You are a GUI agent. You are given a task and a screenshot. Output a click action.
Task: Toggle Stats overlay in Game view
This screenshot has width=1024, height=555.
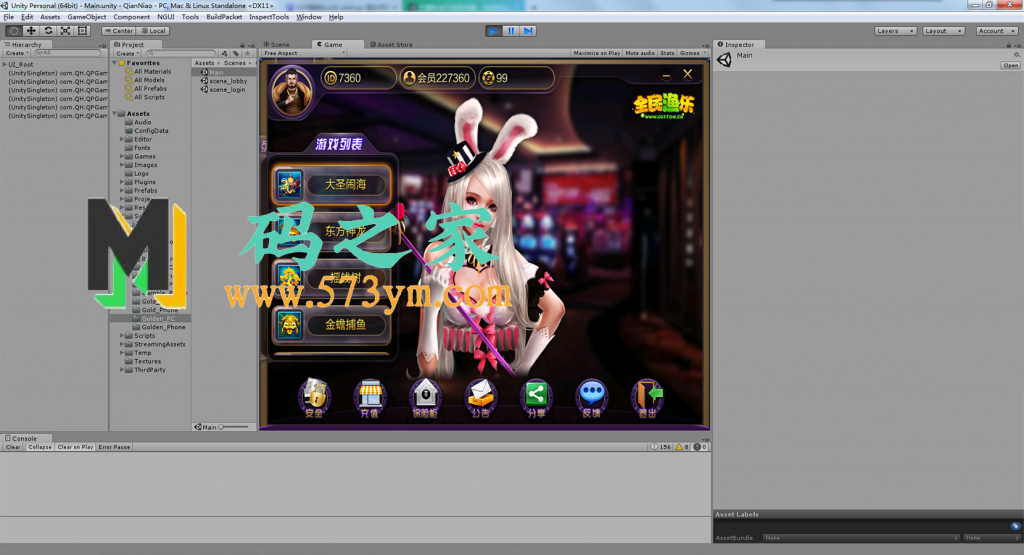click(x=667, y=54)
